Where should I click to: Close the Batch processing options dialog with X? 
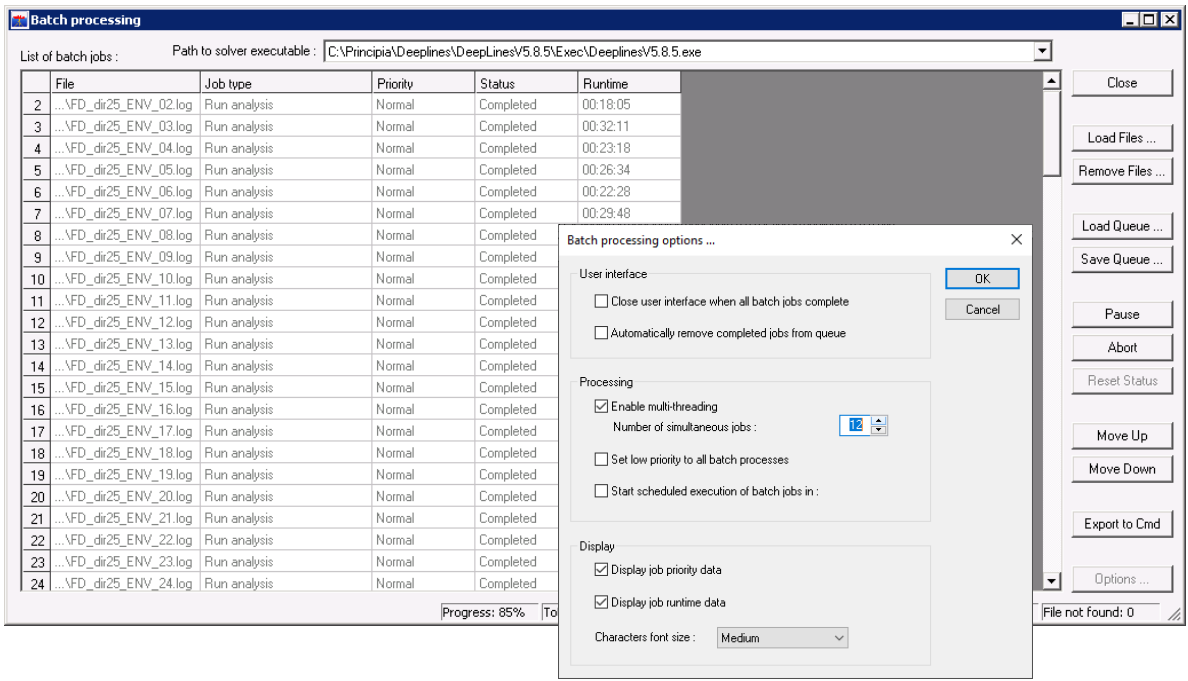(1016, 240)
